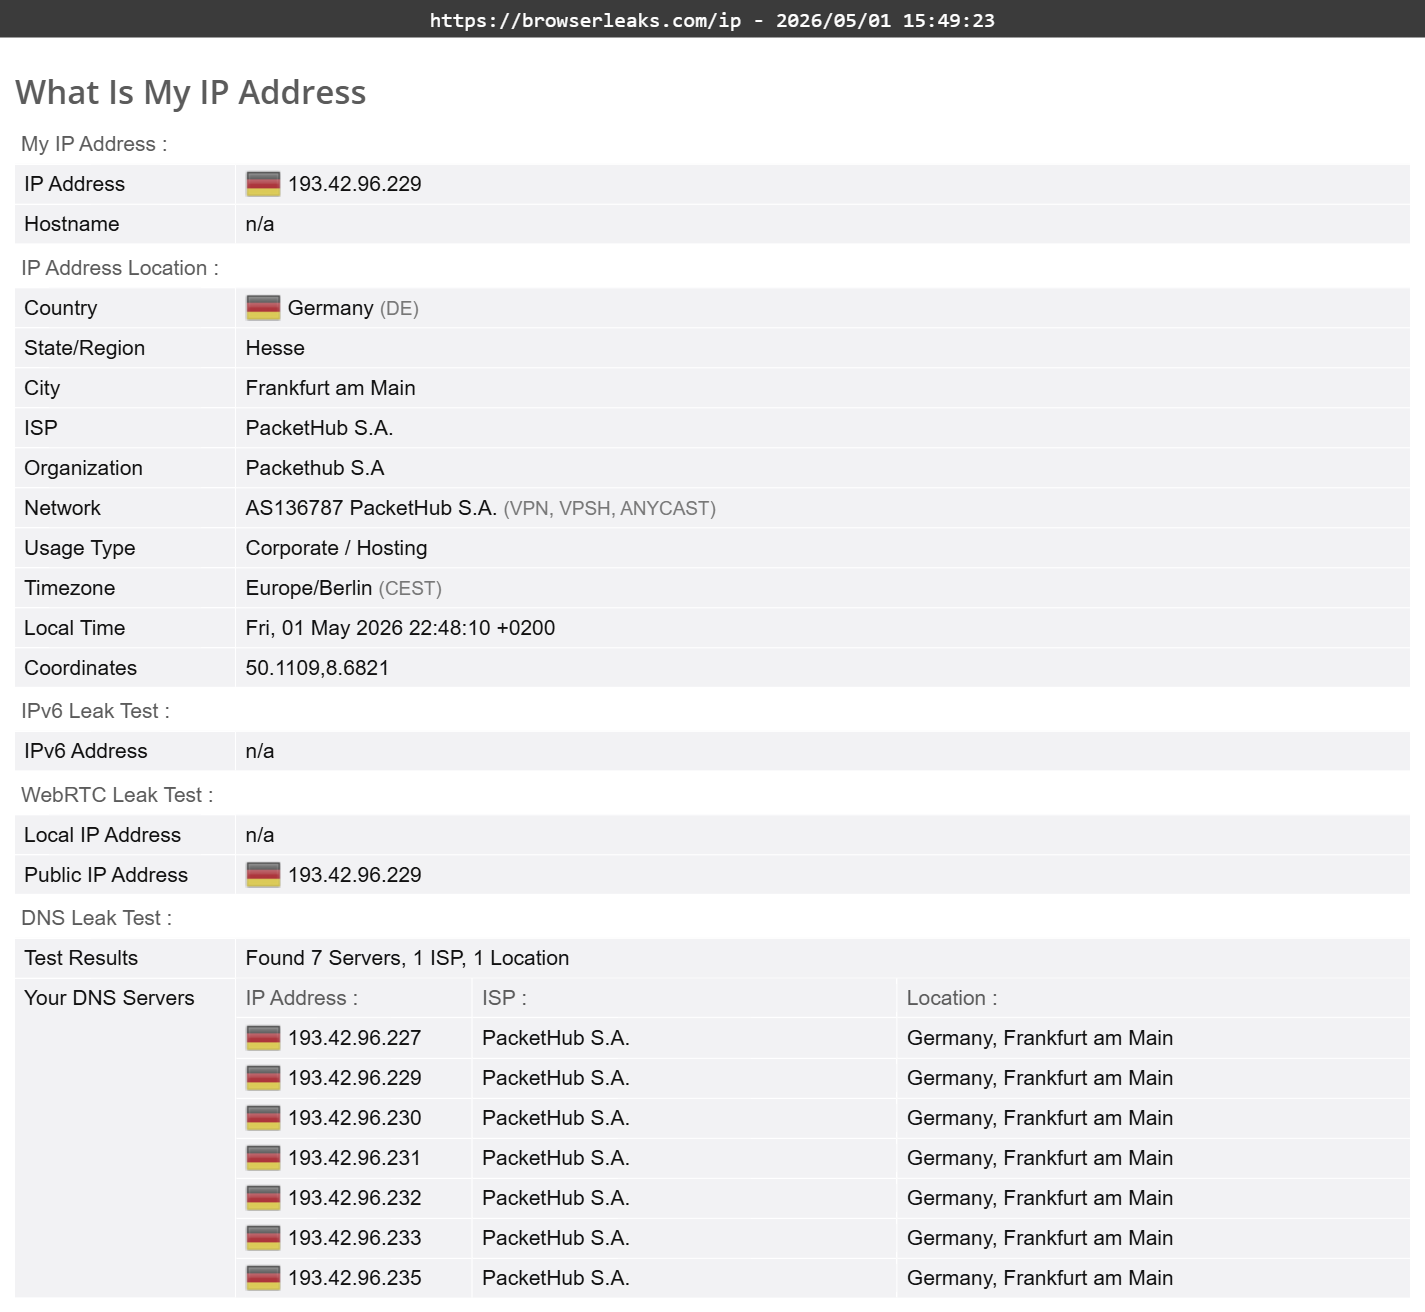Image resolution: width=1425 pixels, height=1312 pixels.
Task: Click the IP address 193.42.96.229 in the IP Address row
Action: (355, 184)
